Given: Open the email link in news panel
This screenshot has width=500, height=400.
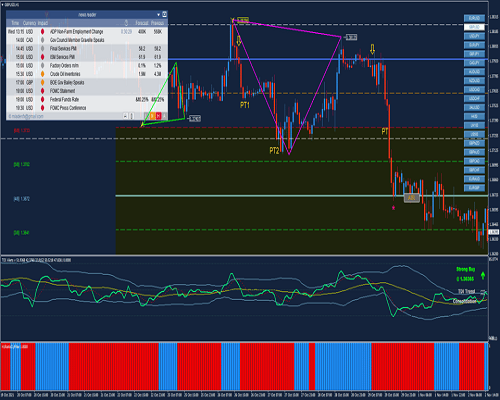Looking at the screenshot, I should pyautogui.click(x=26, y=116).
